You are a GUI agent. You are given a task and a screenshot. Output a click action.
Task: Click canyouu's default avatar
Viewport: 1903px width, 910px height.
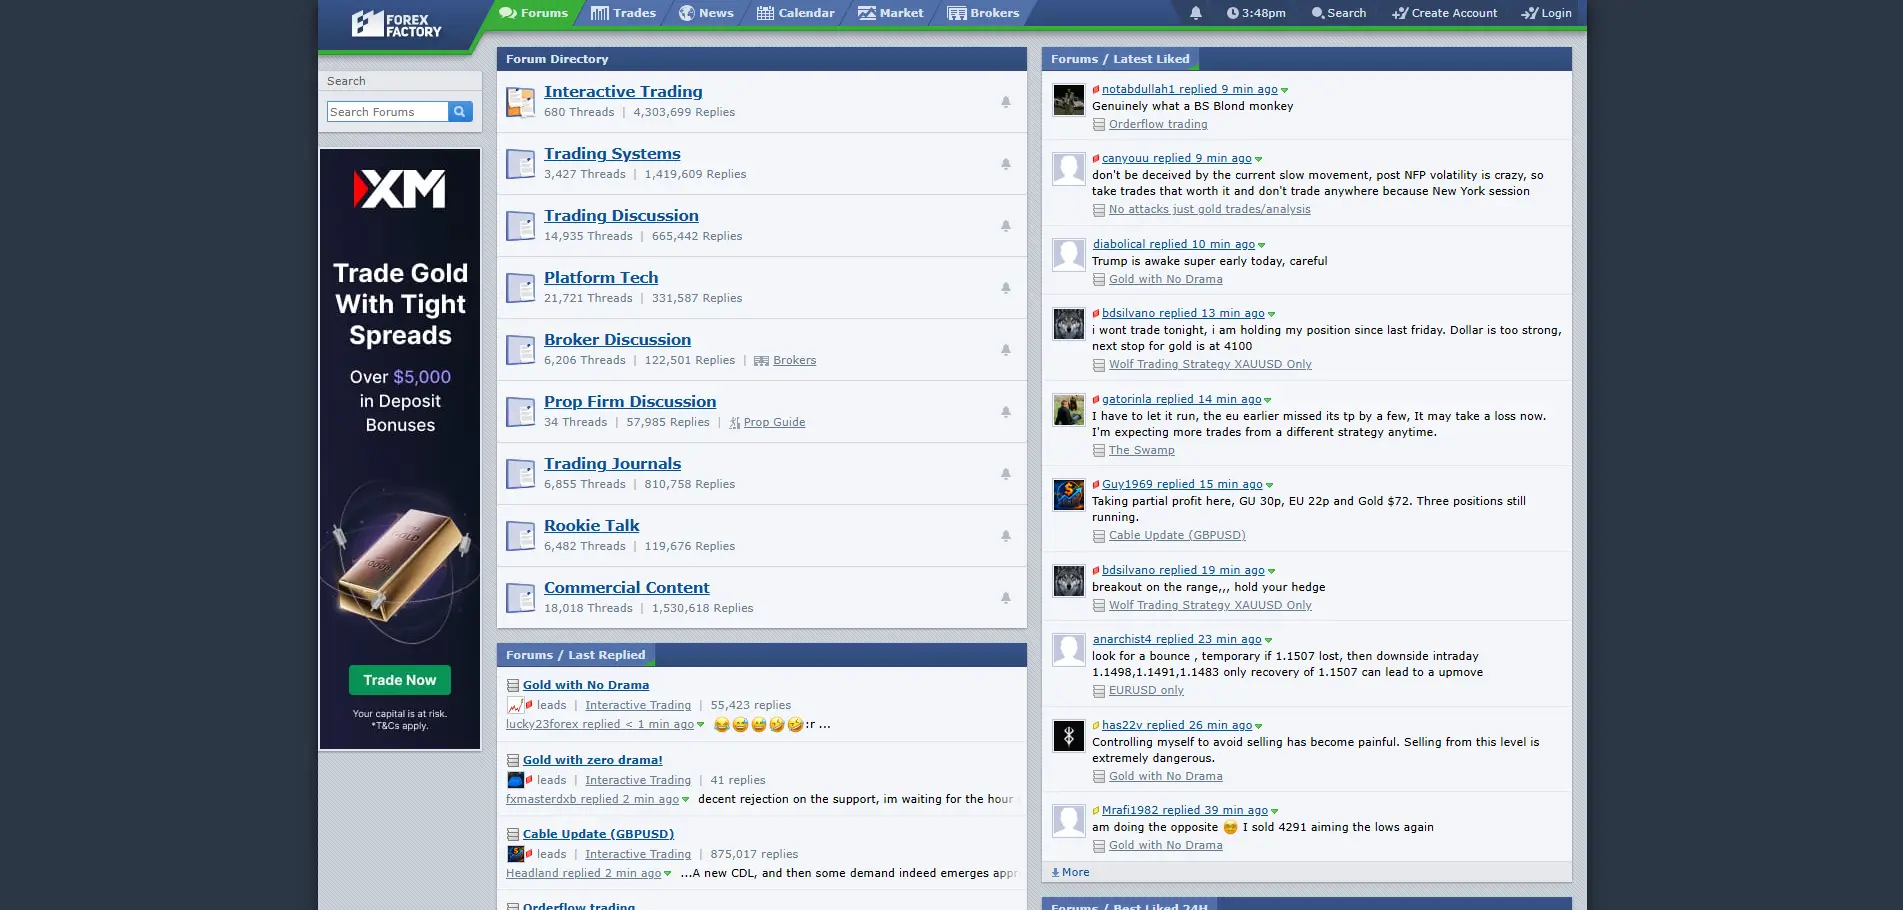(1069, 169)
